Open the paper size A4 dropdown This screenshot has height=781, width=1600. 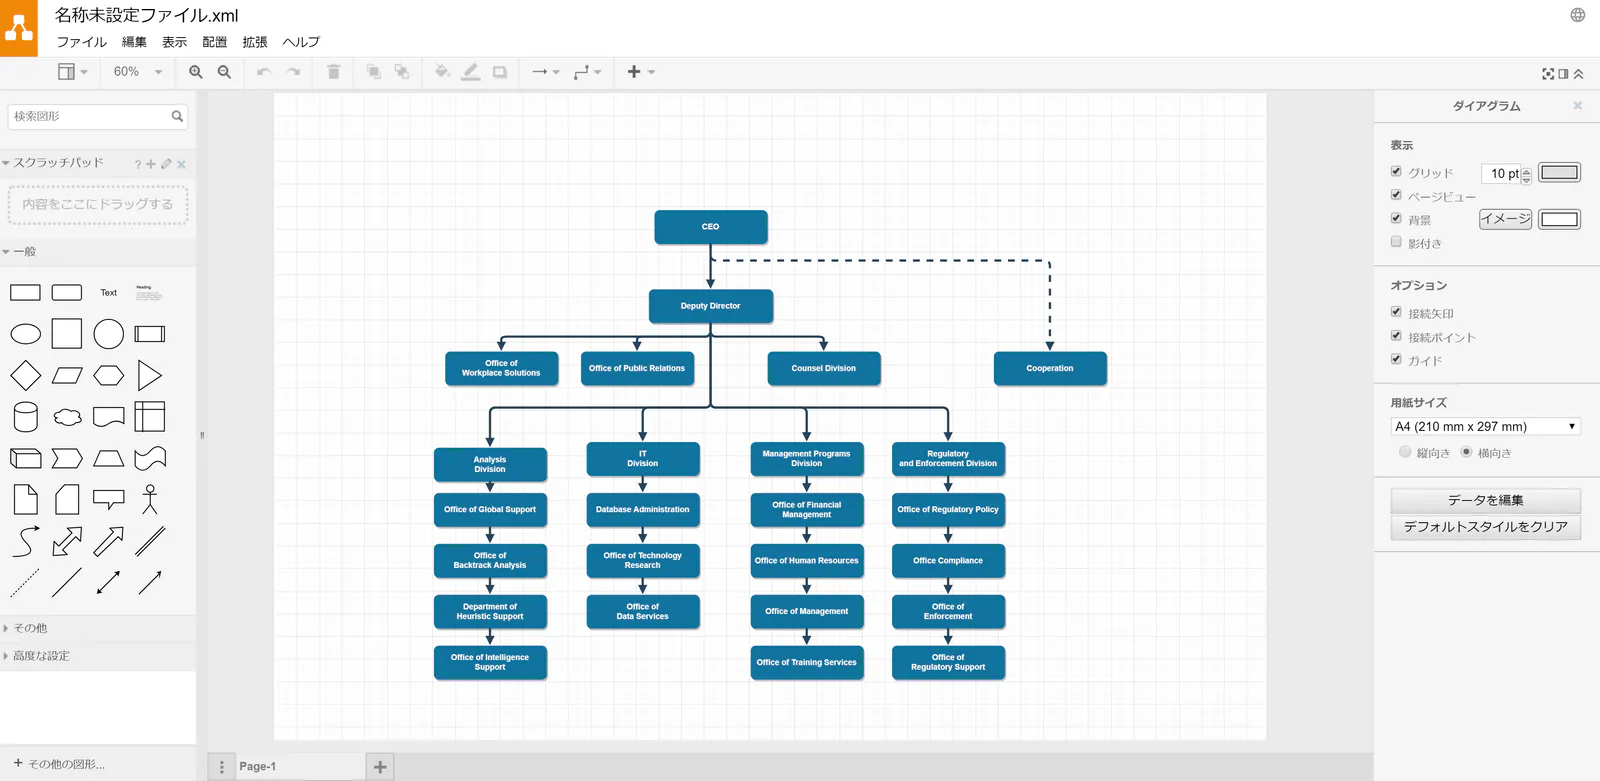(1485, 426)
